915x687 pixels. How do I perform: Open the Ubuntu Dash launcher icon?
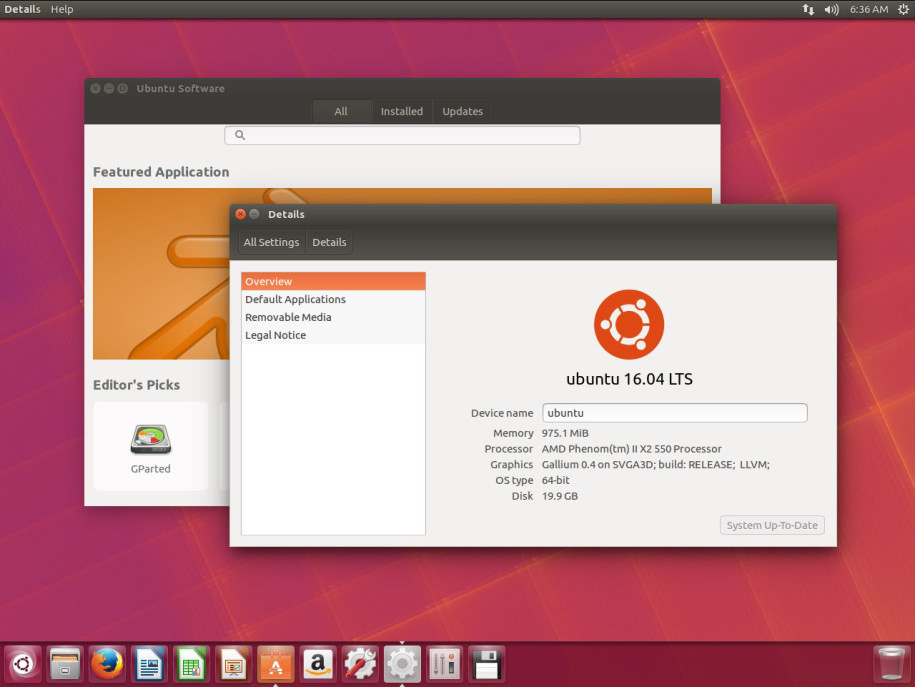pyautogui.click(x=23, y=664)
